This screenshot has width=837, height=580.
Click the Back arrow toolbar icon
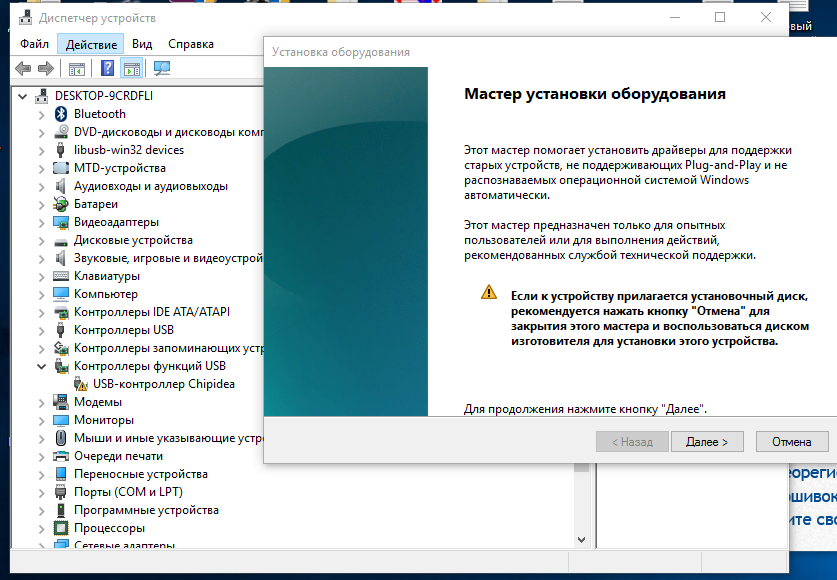(23, 69)
